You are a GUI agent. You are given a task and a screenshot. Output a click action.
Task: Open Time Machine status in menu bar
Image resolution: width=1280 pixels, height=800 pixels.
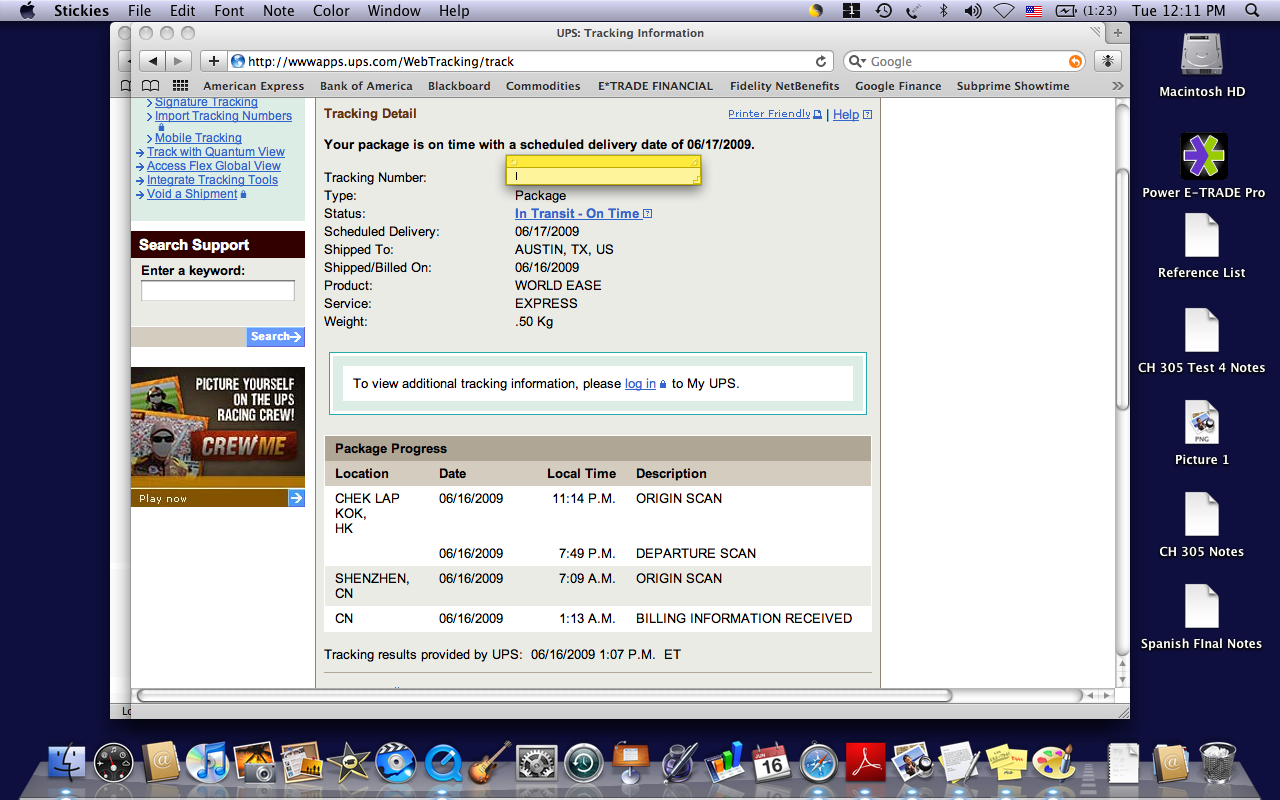coord(883,11)
